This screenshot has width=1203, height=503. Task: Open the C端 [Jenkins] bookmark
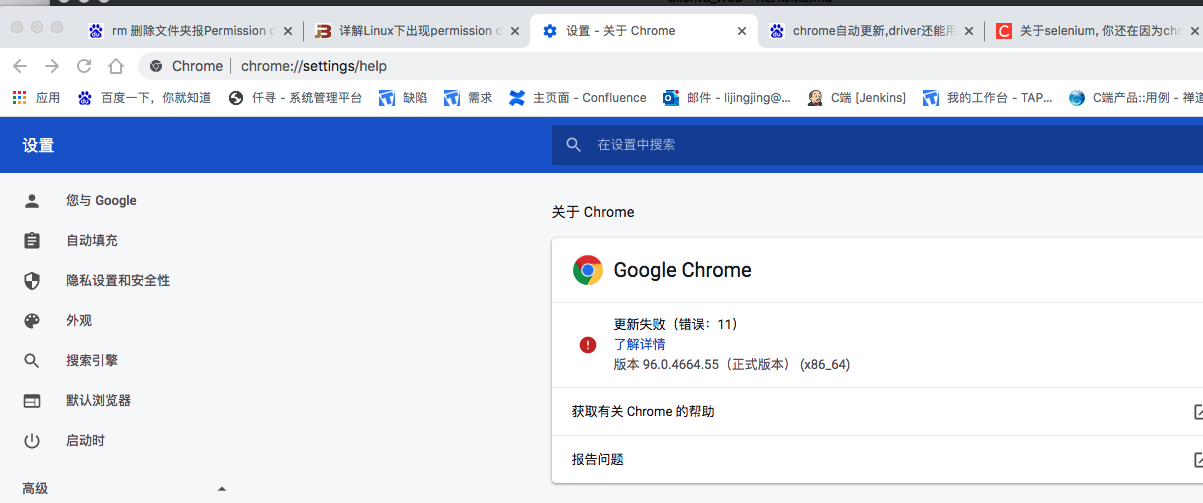coord(857,98)
